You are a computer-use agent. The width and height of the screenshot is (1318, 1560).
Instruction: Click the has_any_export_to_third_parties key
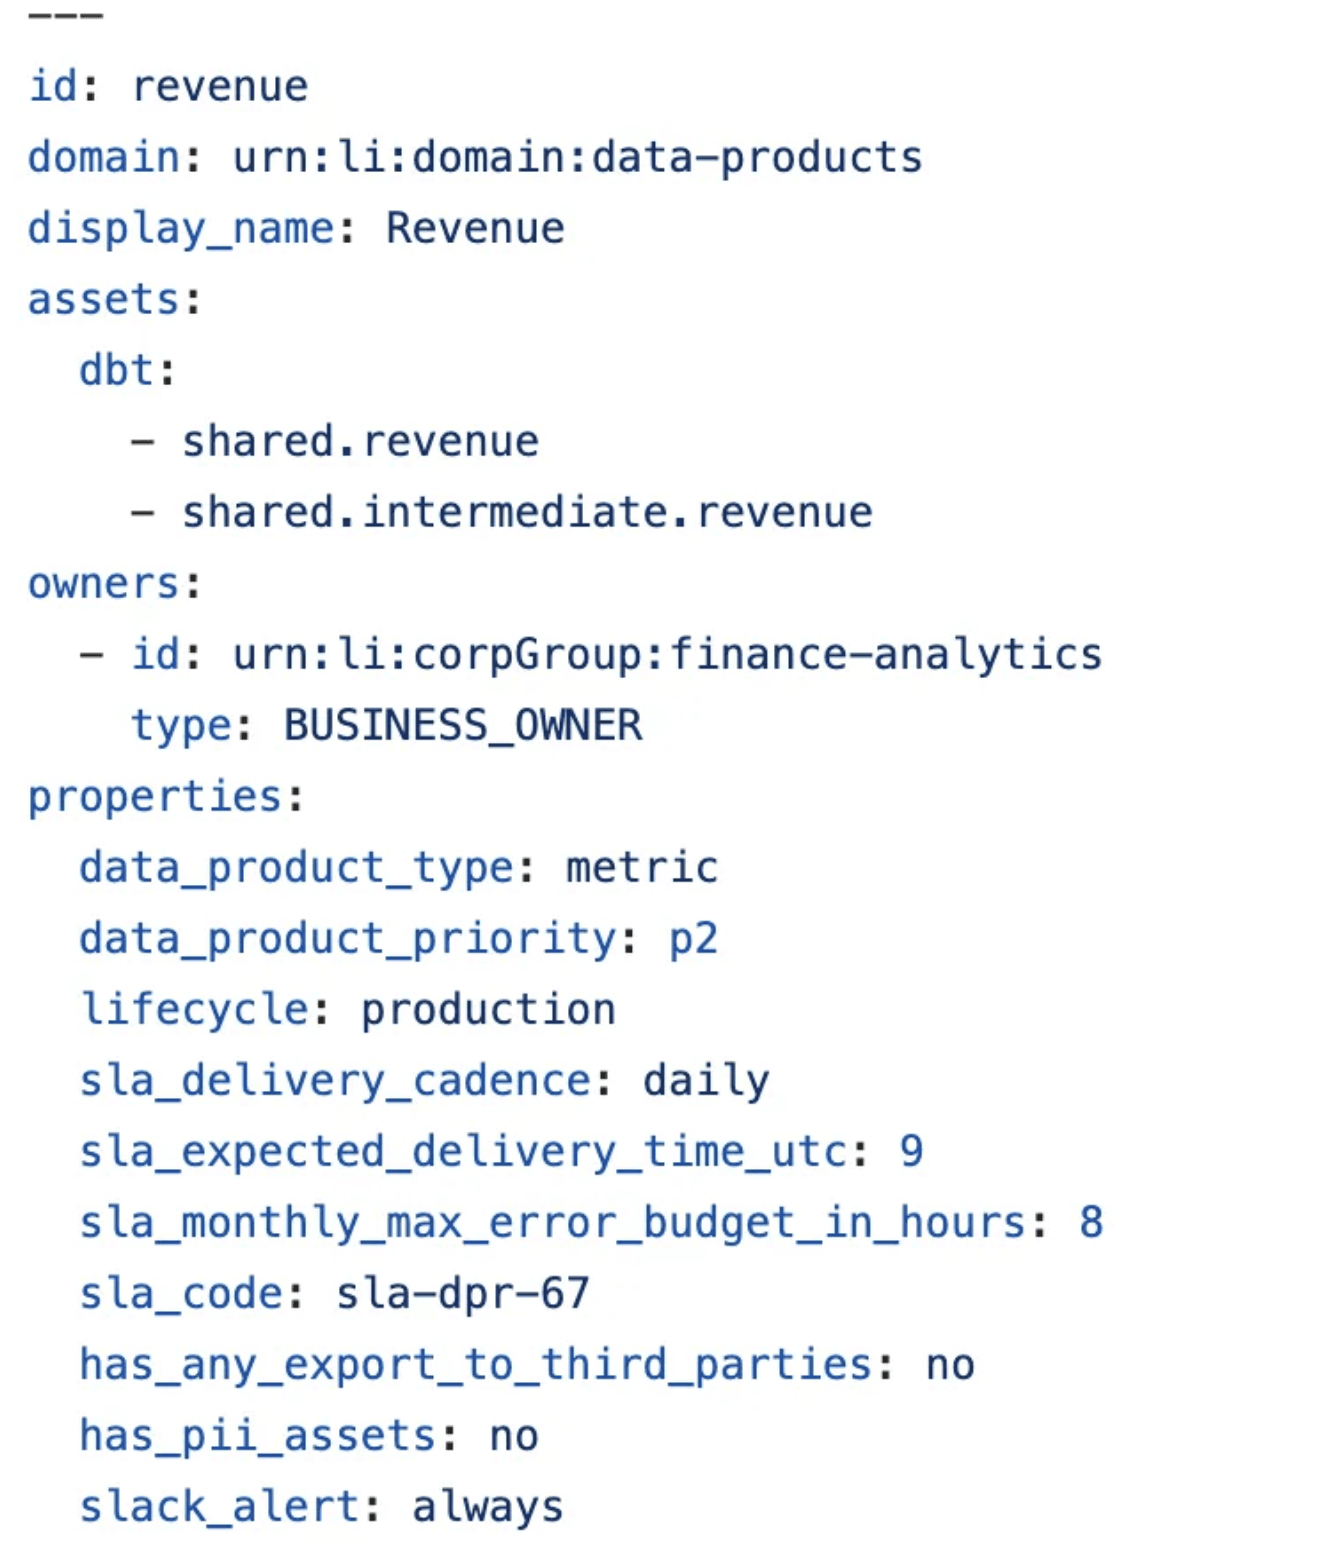coord(475,1365)
